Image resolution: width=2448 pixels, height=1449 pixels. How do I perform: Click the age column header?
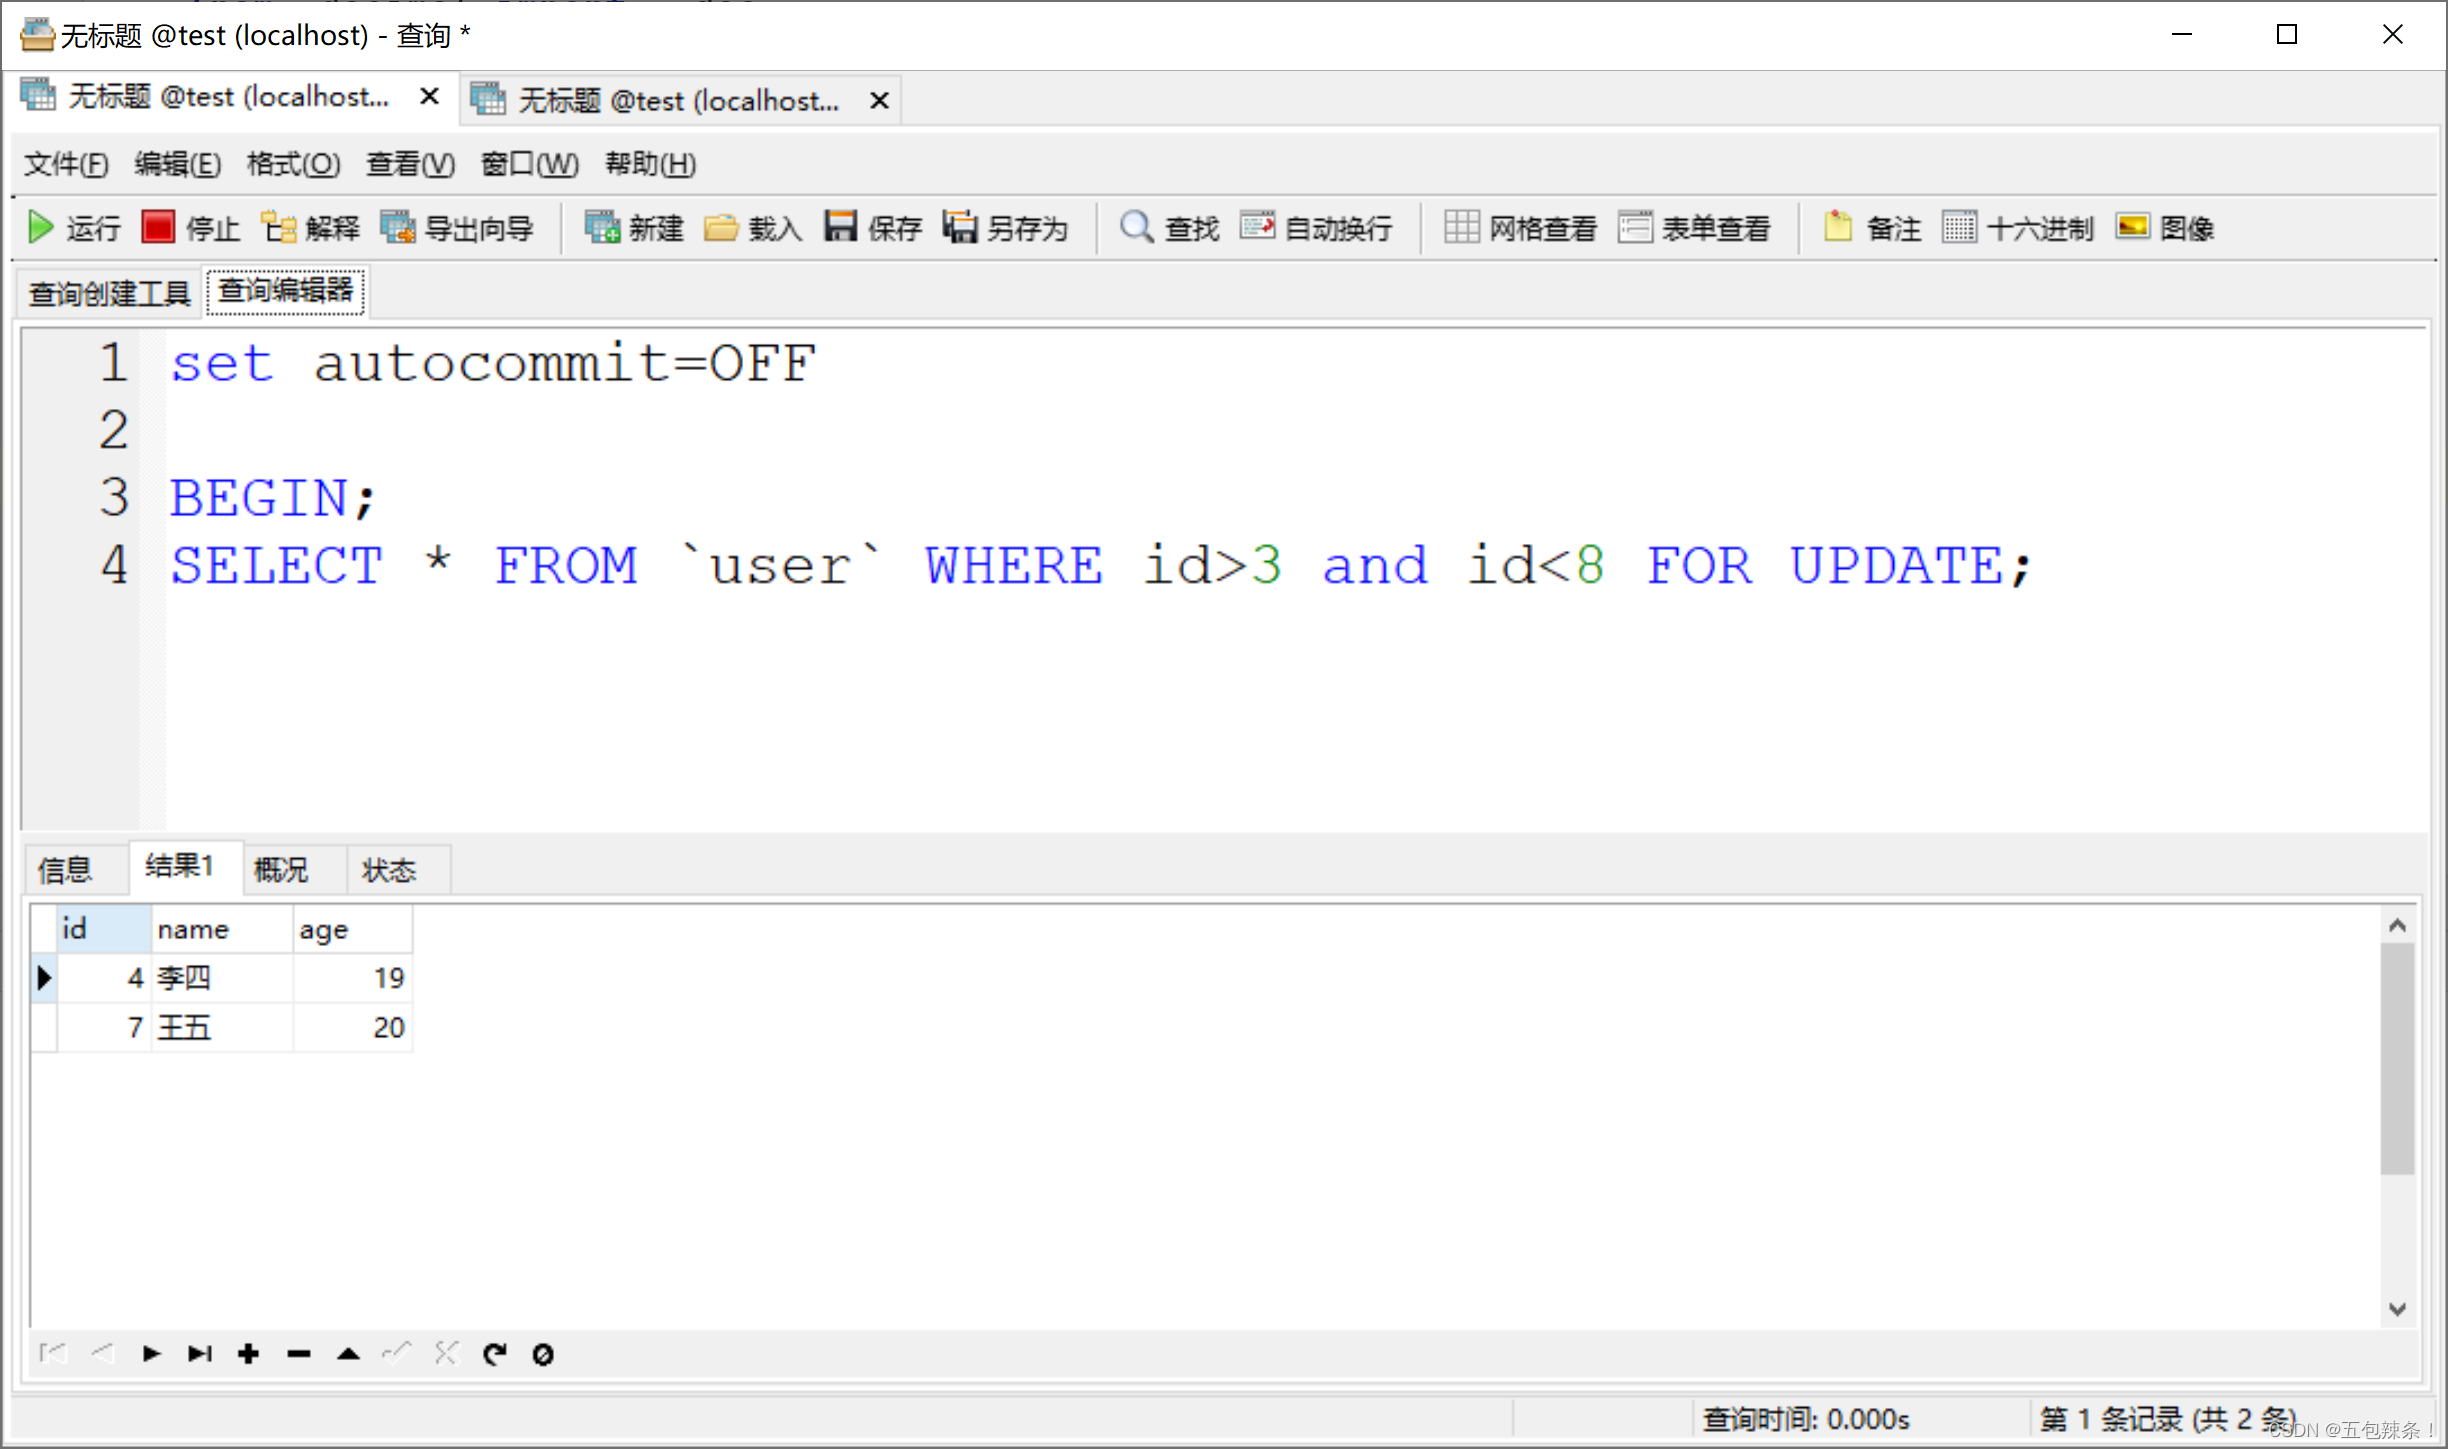[x=352, y=929]
